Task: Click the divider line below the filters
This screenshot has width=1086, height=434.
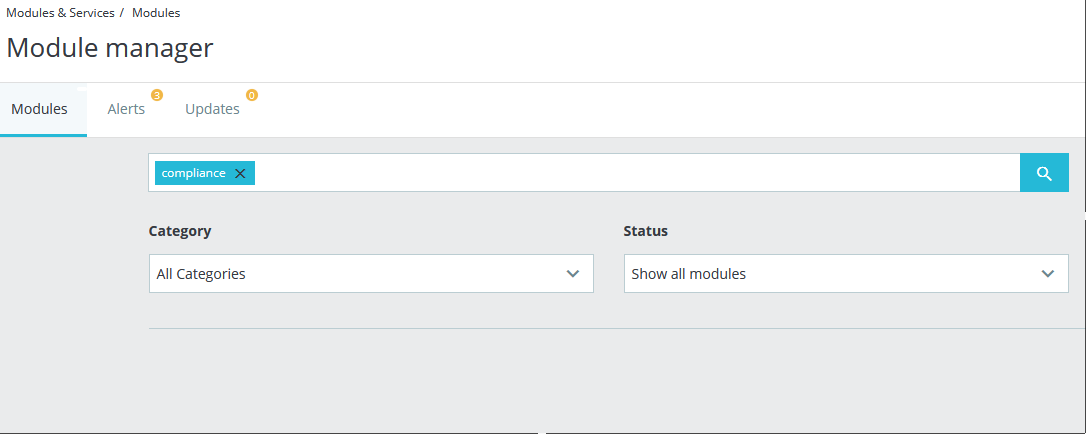Action: (616, 328)
